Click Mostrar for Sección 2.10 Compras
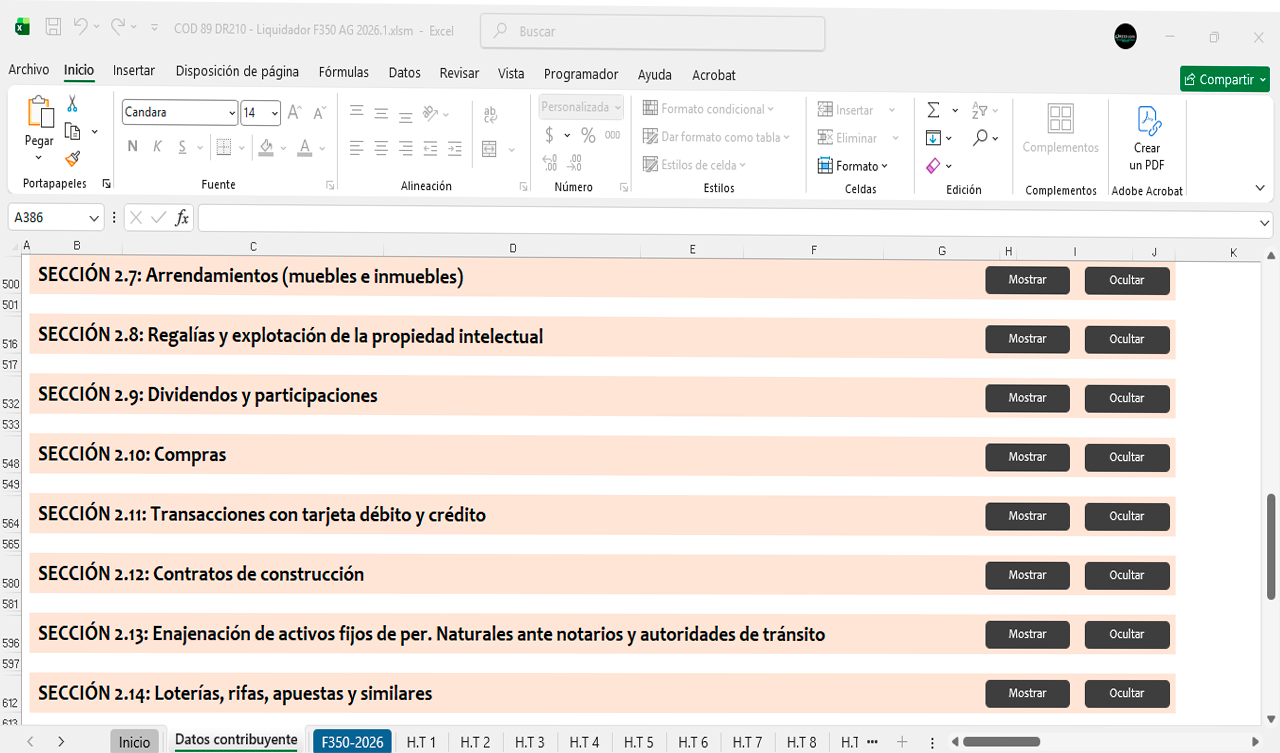Viewport: 1280px width, 753px height. (x=1027, y=457)
